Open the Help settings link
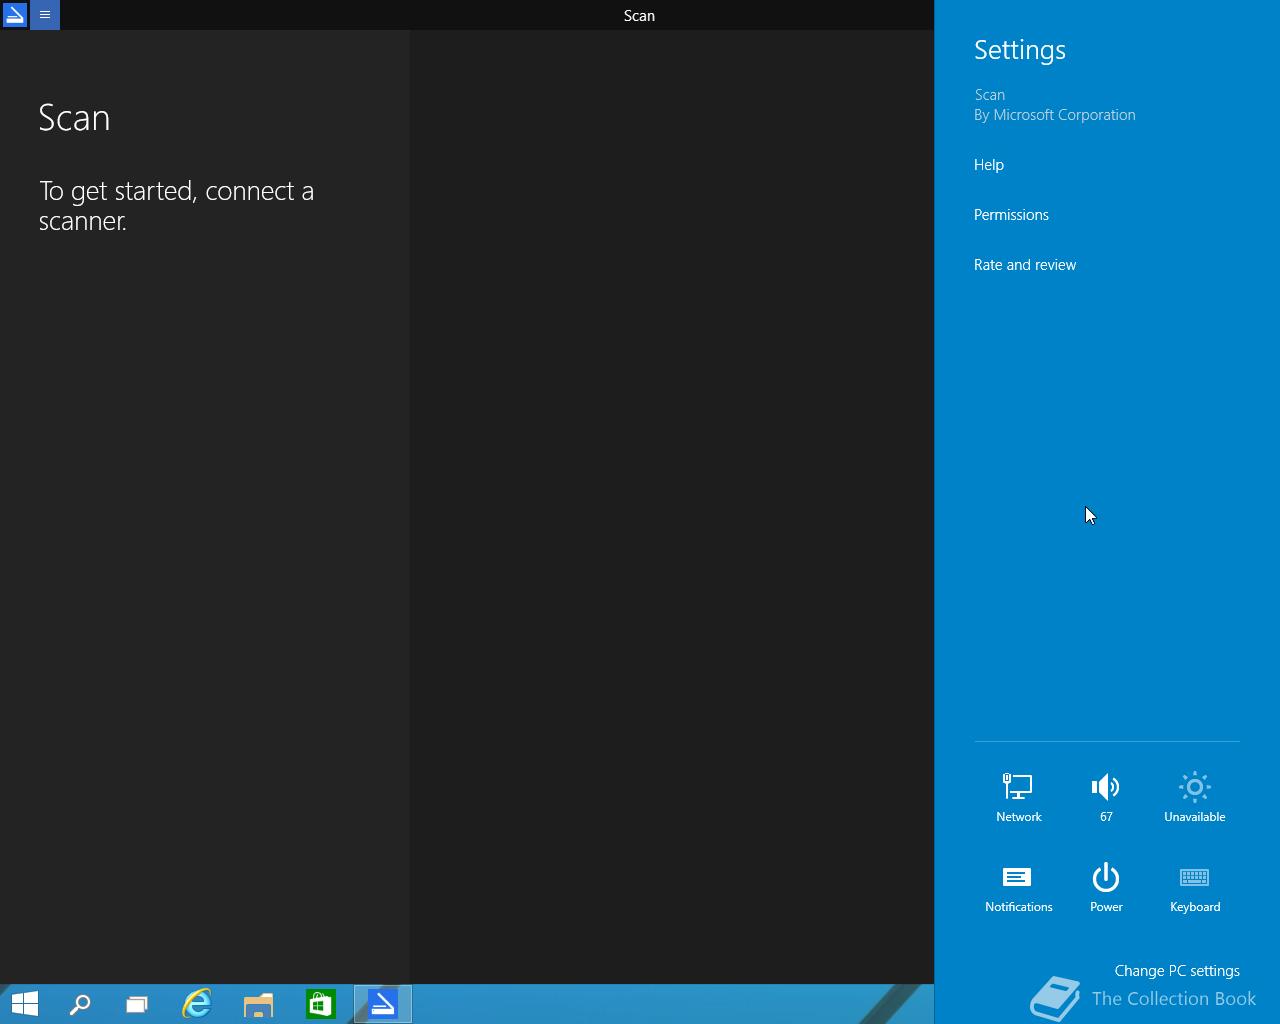The image size is (1280, 1024). (989, 165)
